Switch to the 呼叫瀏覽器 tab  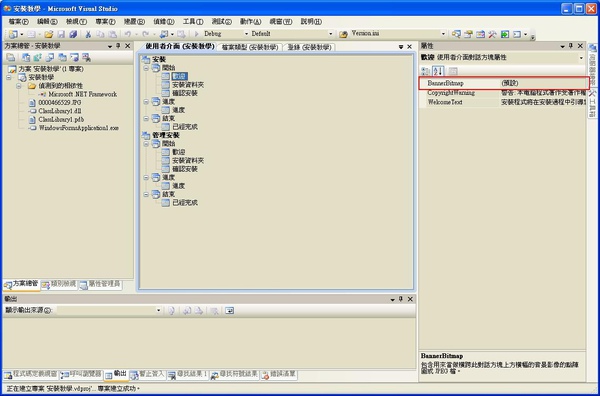pyautogui.click(x=81, y=375)
